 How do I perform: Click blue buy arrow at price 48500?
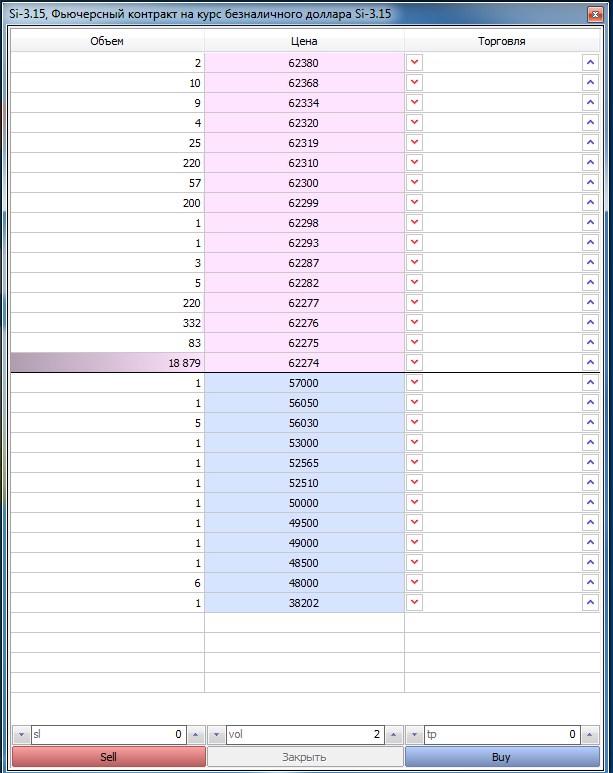(x=590, y=562)
